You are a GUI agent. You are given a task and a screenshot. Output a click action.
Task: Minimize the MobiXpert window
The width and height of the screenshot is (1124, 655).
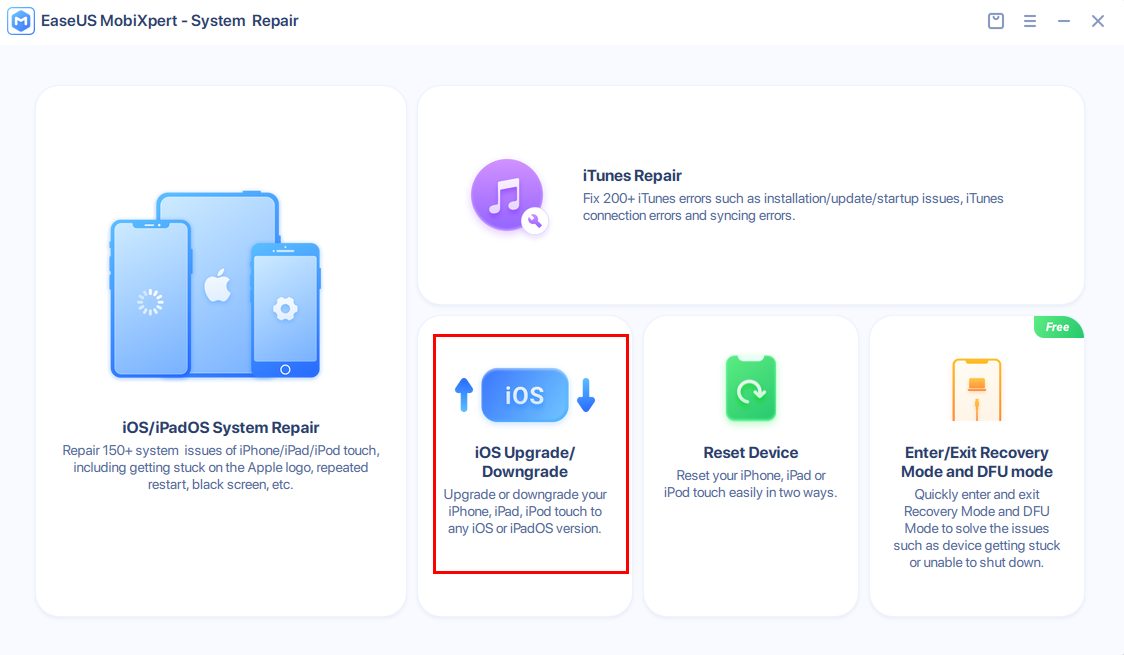pos(1064,21)
